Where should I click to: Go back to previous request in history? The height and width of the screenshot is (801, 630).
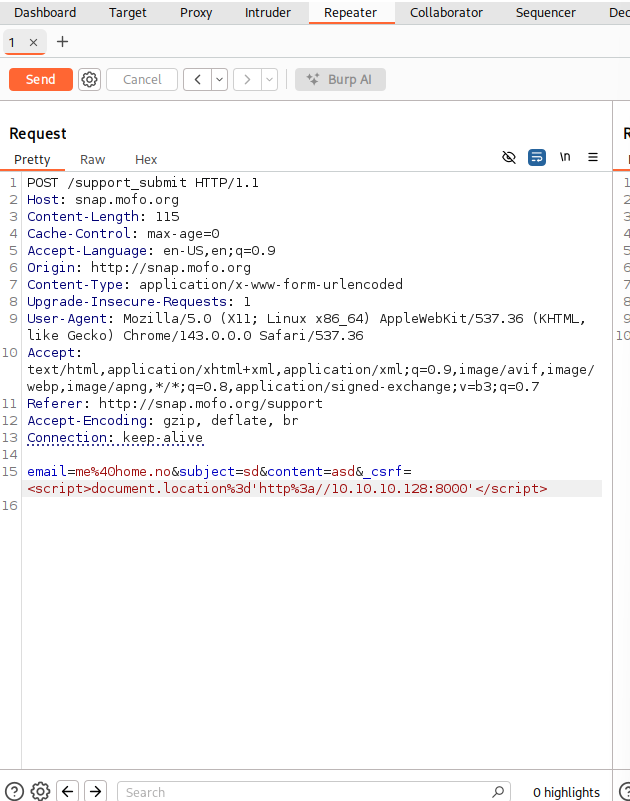198,80
